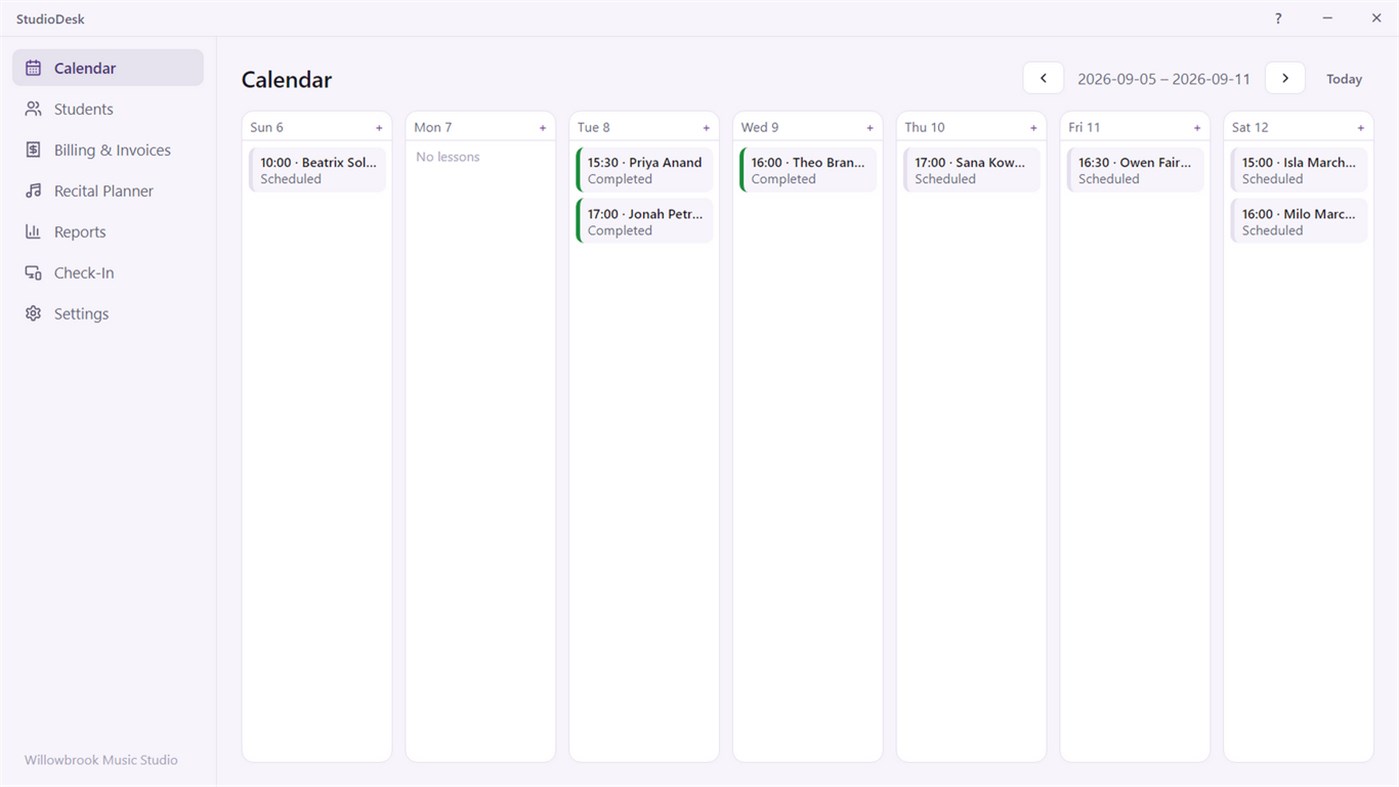Open the Billing & Invoices label
1399x787 pixels.
coord(112,150)
